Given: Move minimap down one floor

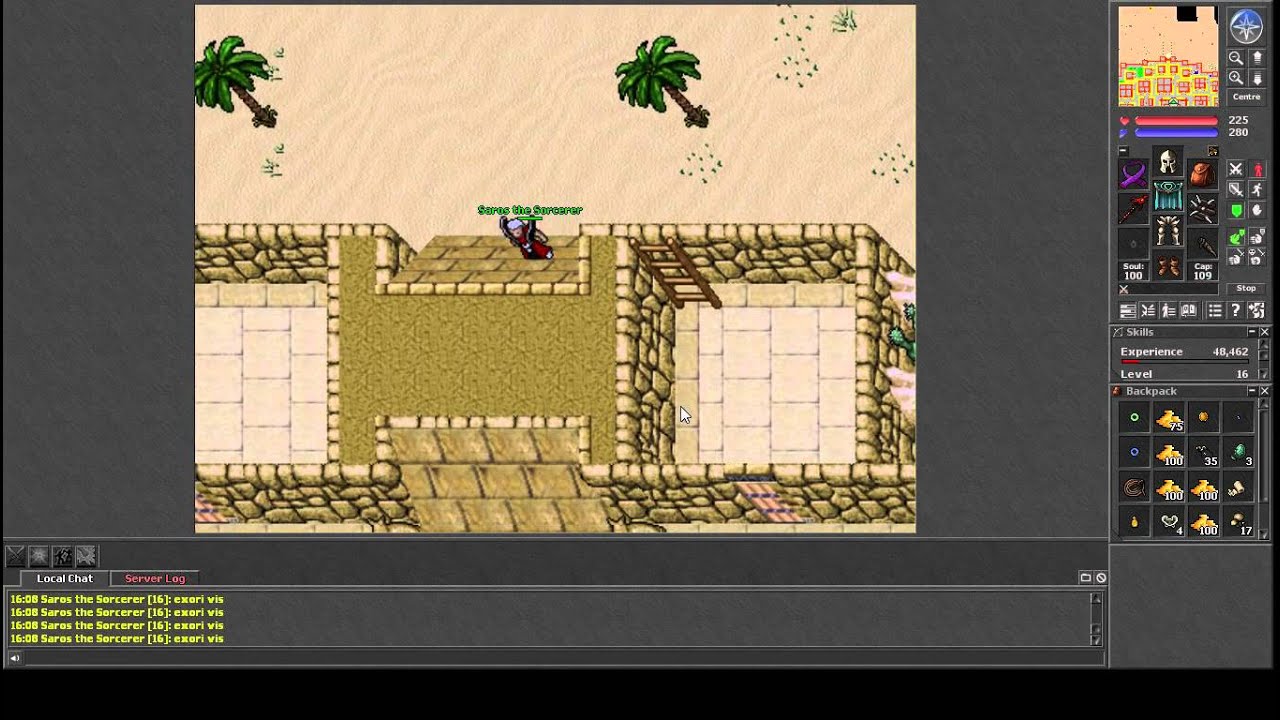Looking at the screenshot, I should [x=1257, y=78].
